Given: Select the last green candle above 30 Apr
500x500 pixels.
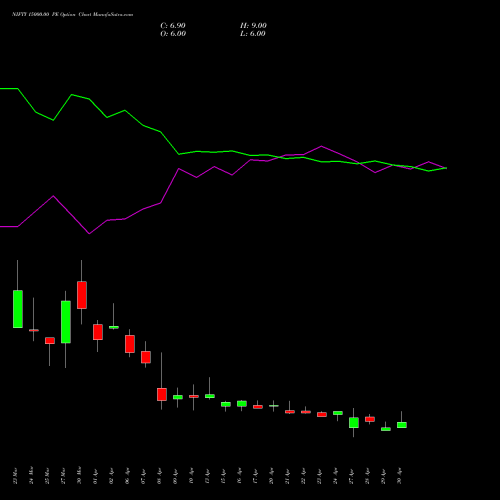Looking at the screenshot, I should point(402,425).
